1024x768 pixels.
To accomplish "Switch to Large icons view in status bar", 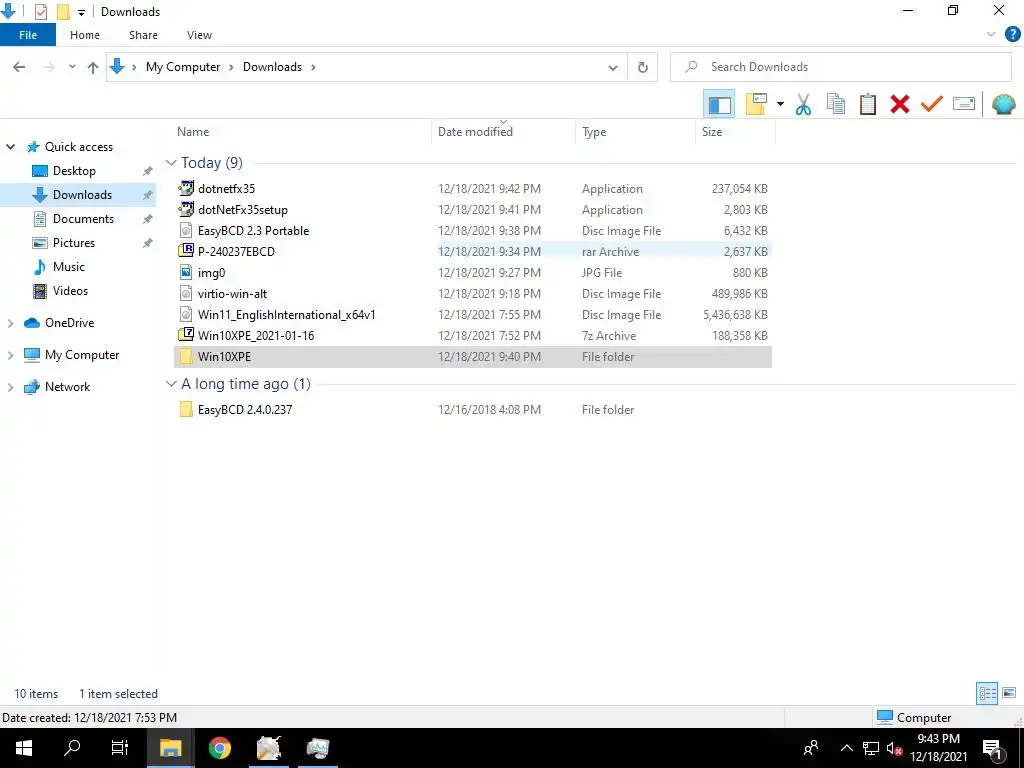I will pyautogui.click(x=1009, y=694).
